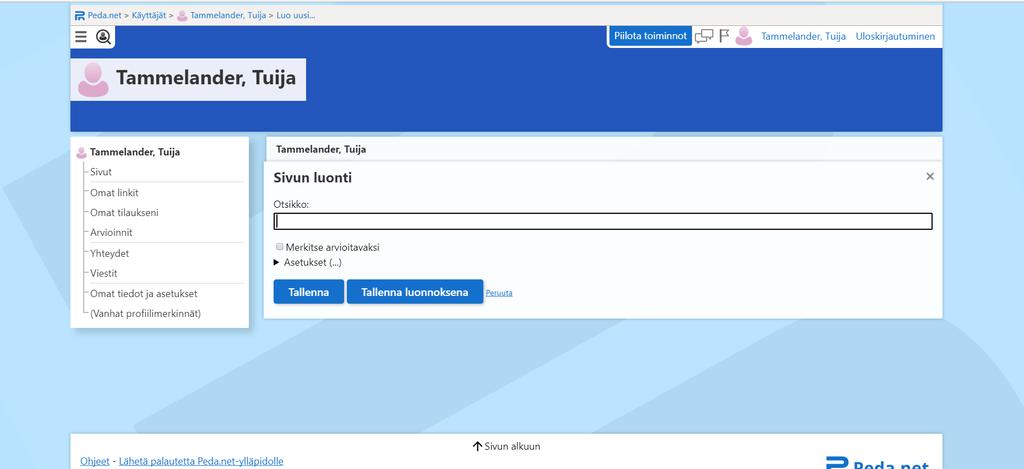This screenshot has height=469, width=1024.
Task: Open Viestit in the sidebar
Action: (104, 273)
